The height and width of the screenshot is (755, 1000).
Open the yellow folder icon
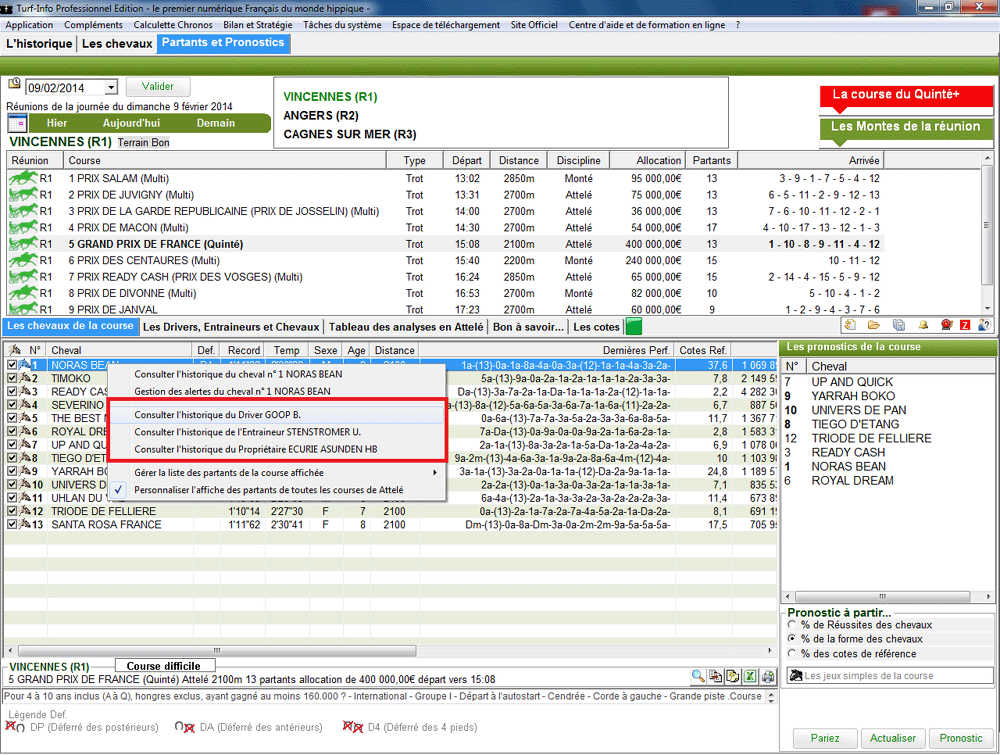click(873, 325)
